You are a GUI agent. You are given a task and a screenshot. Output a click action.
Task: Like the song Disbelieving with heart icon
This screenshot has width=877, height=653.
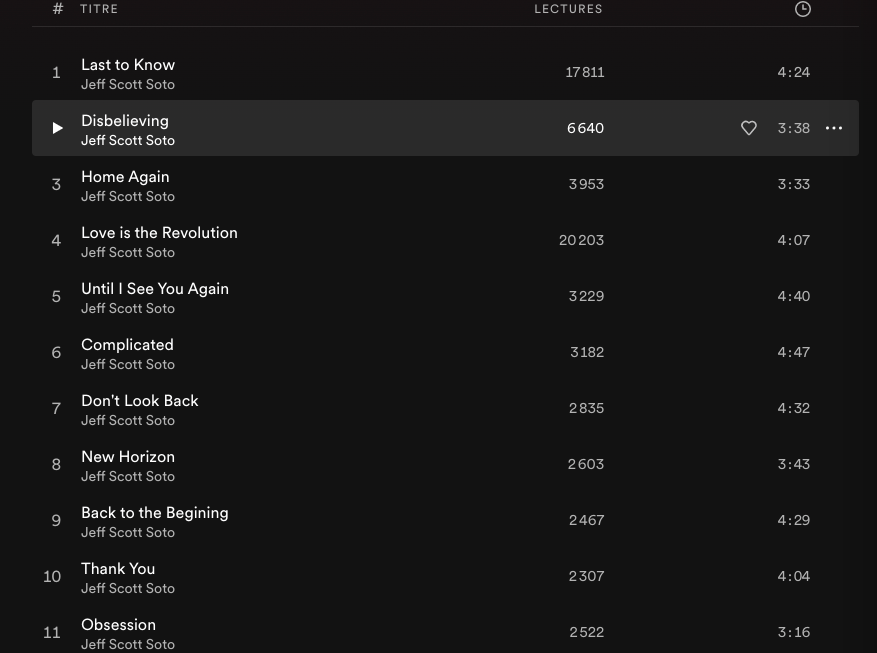748,128
